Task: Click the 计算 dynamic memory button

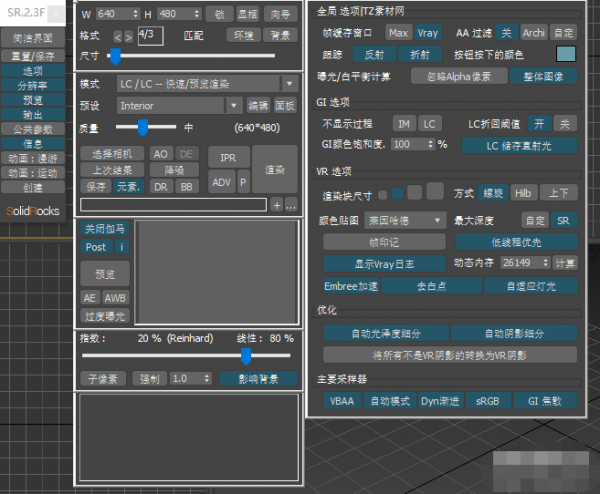Action: pos(566,263)
